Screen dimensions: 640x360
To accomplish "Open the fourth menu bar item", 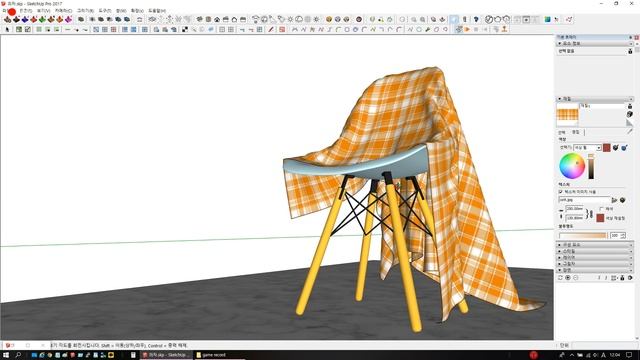I will [x=63, y=11].
